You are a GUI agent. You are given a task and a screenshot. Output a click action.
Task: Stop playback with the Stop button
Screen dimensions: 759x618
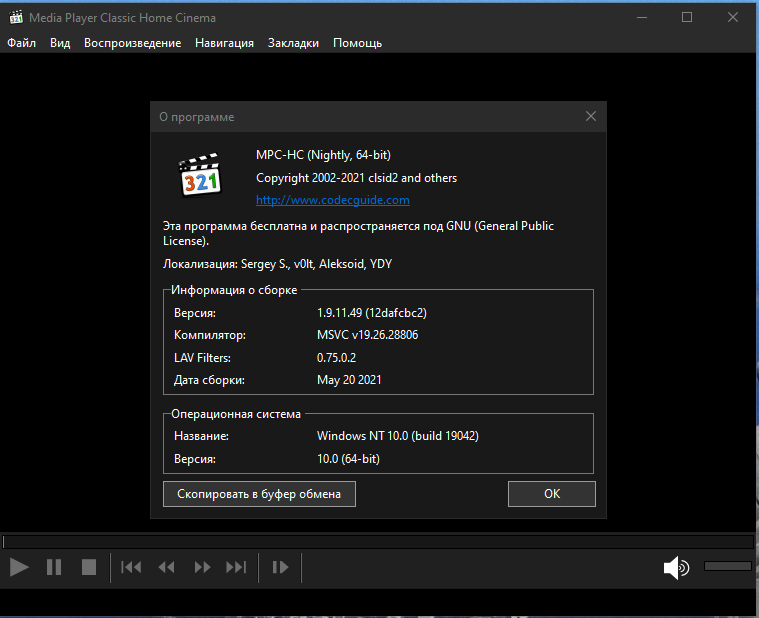pos(89,567)
